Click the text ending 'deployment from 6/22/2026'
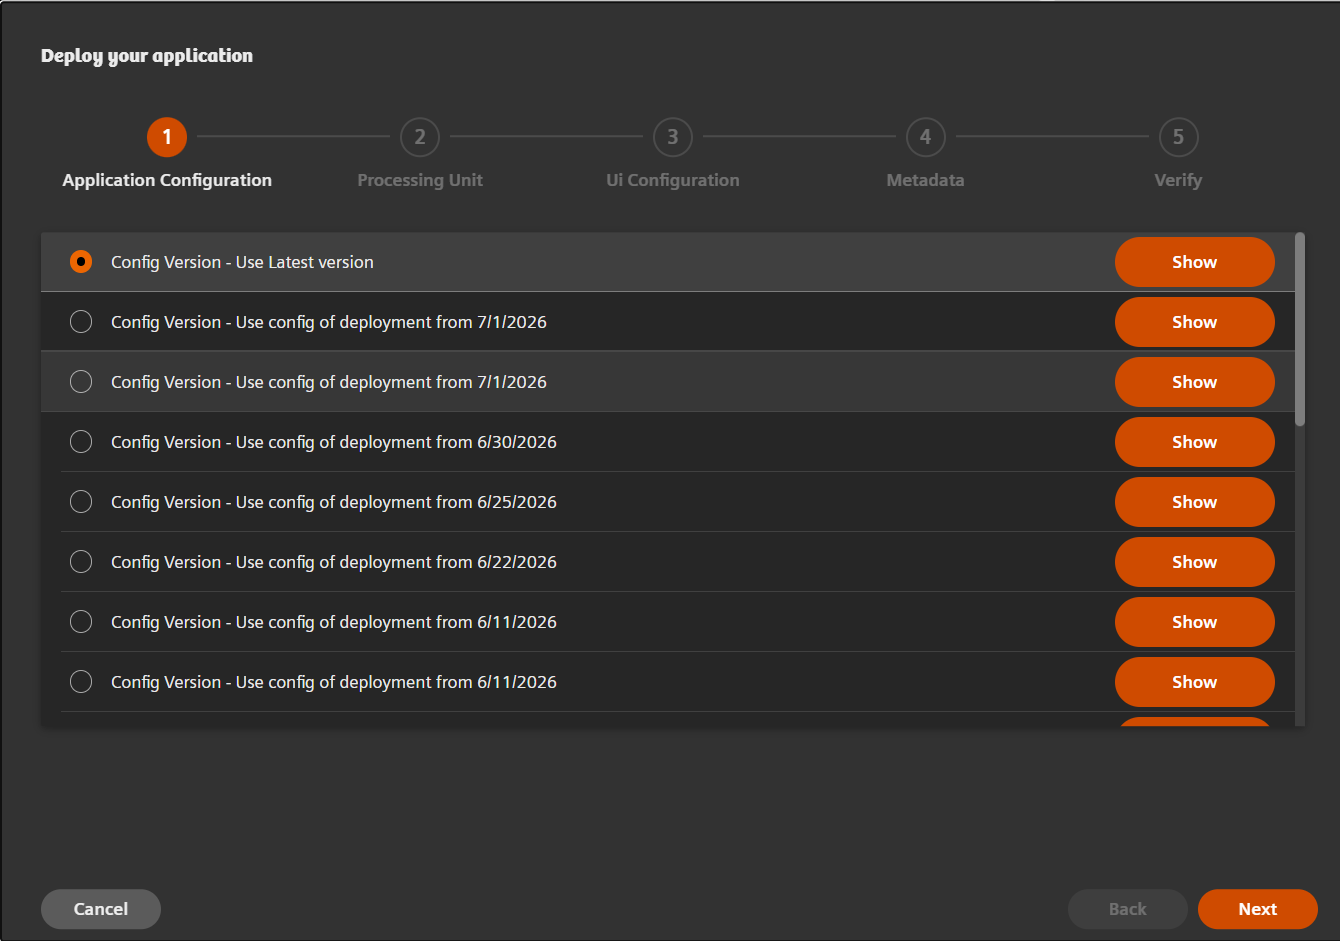The image size is (1340, 941). 334,562
